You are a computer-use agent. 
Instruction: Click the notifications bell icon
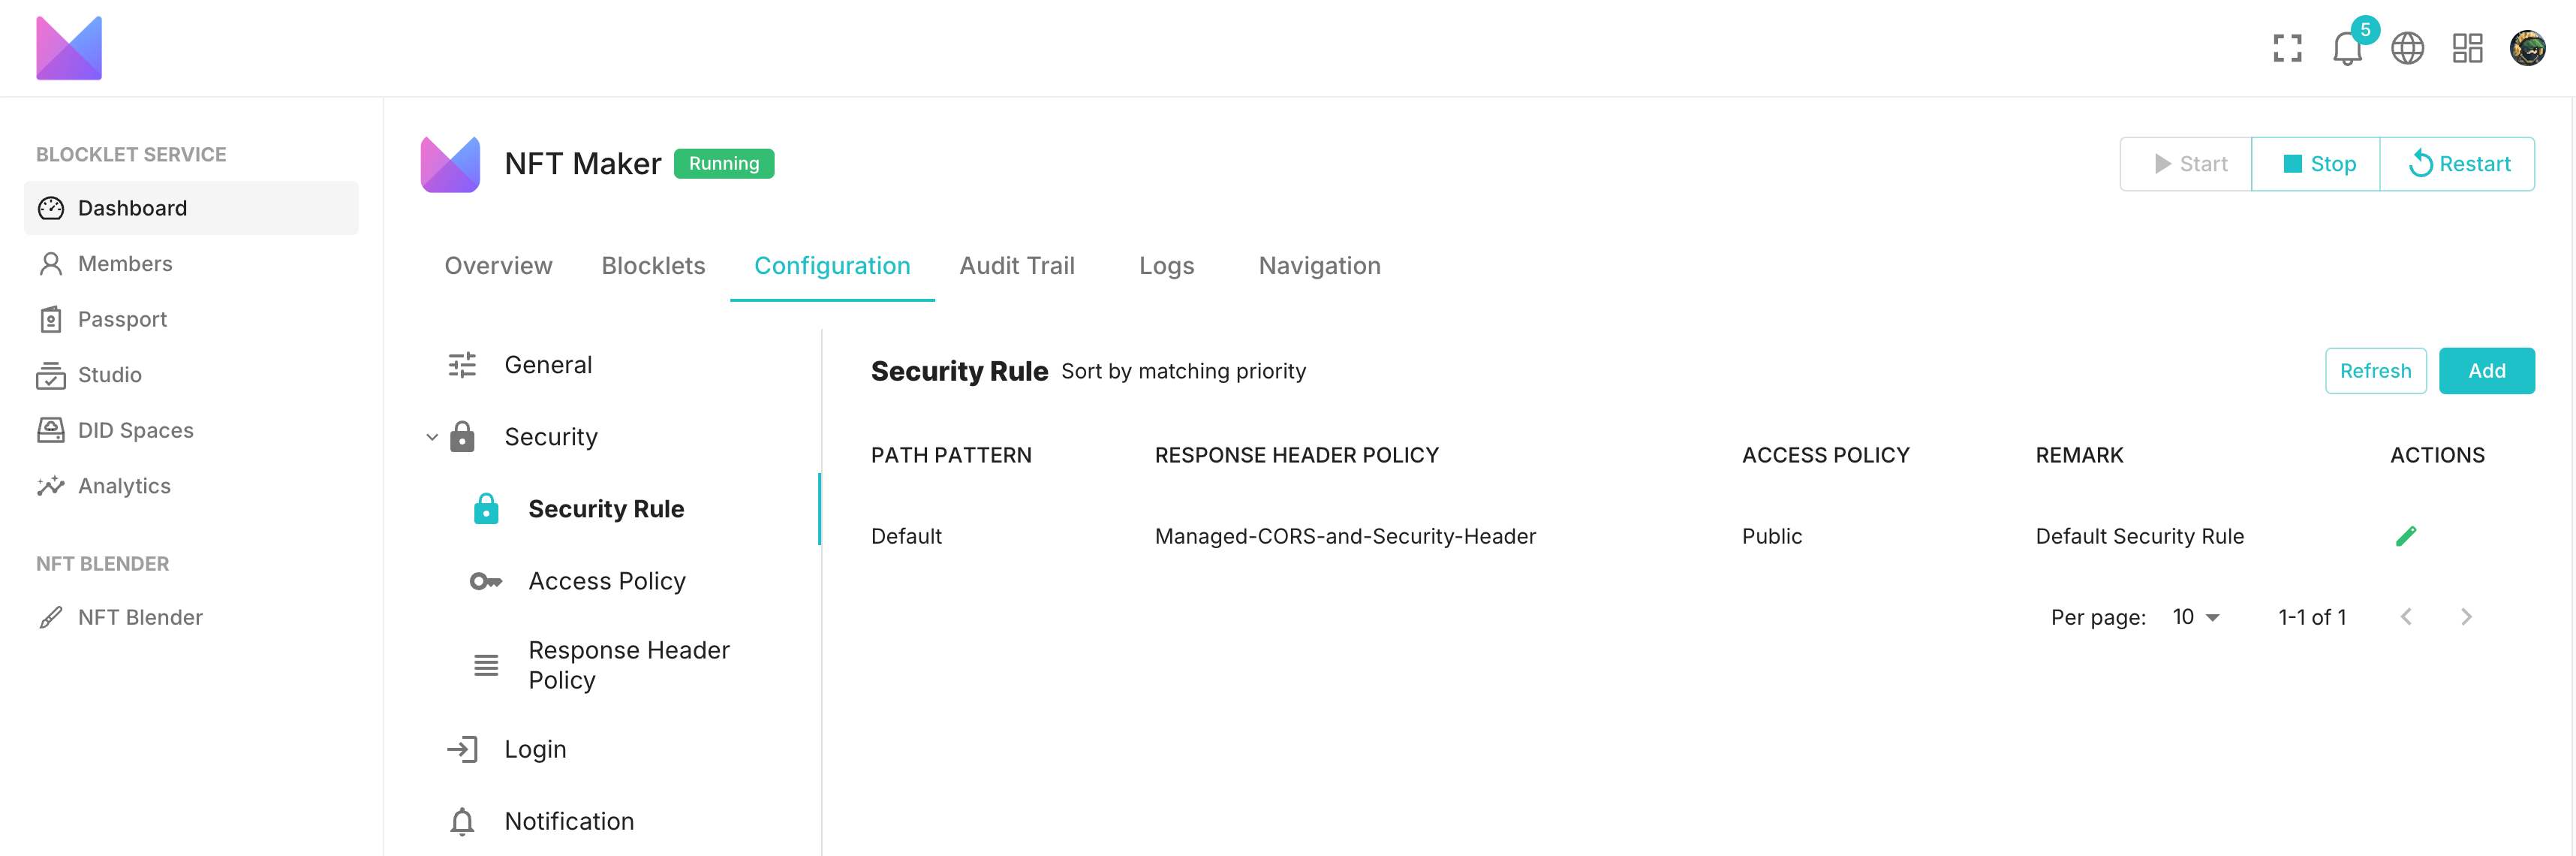coord(2346,48)
